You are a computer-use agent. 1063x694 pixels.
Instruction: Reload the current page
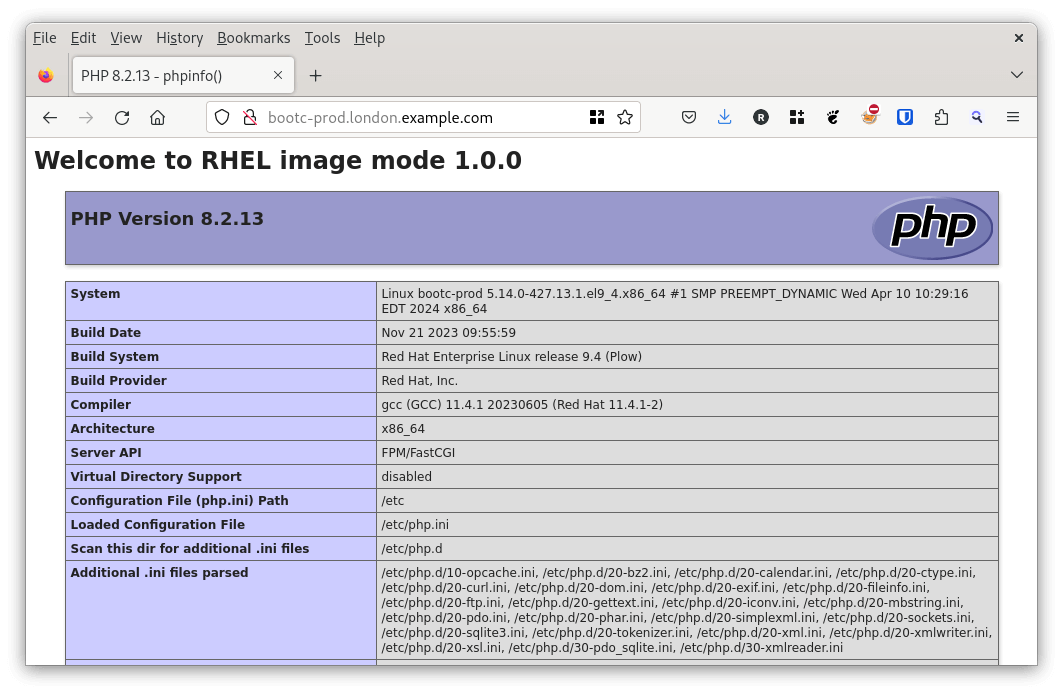(x=122, y=118)
